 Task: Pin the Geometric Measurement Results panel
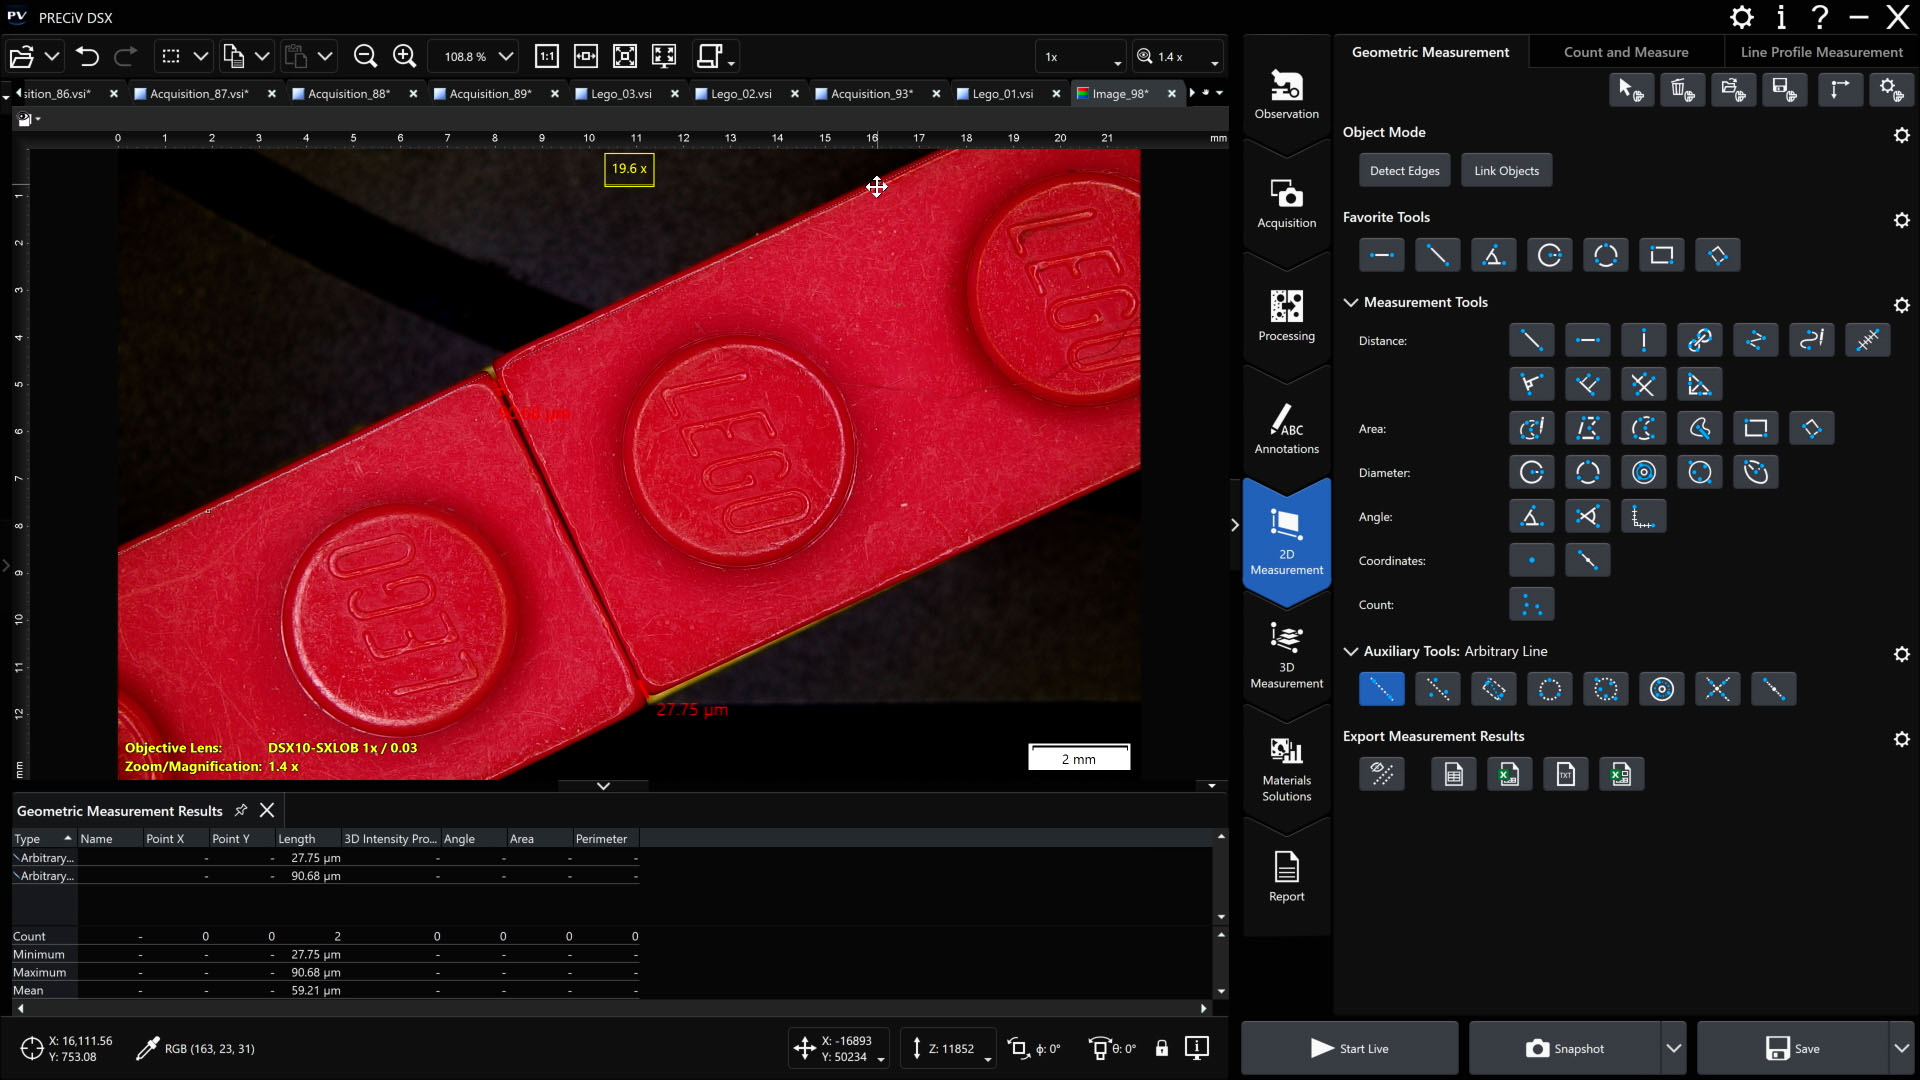point(240,810)
